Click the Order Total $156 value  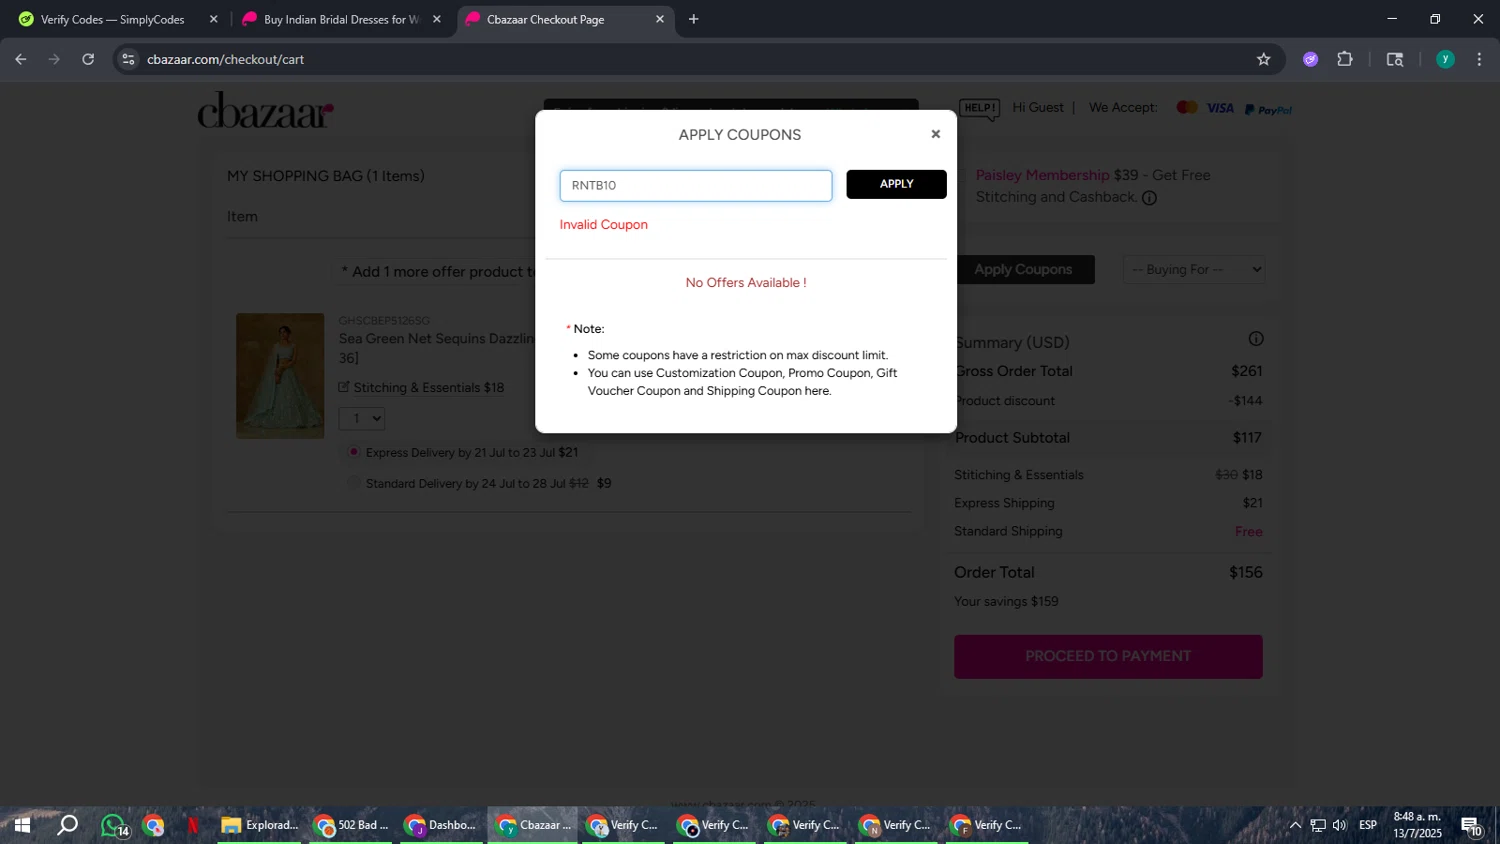1246,572
